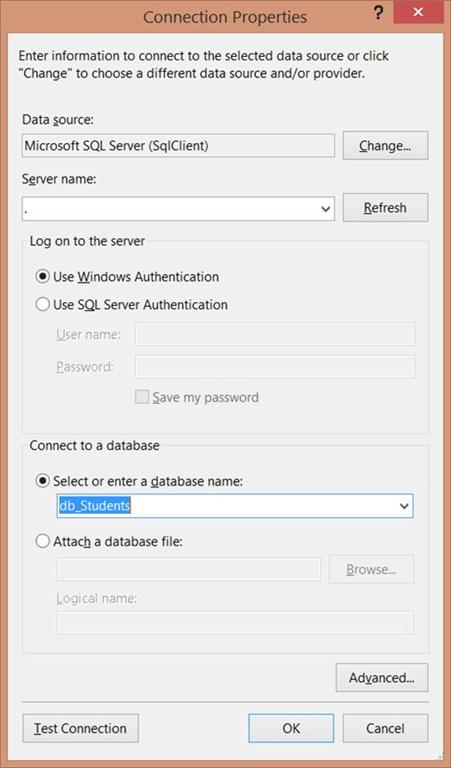The width and height of the screenshot is (451, 768).
Task: Tick the Save my password checkbox
Action: (x=142, y=397)
